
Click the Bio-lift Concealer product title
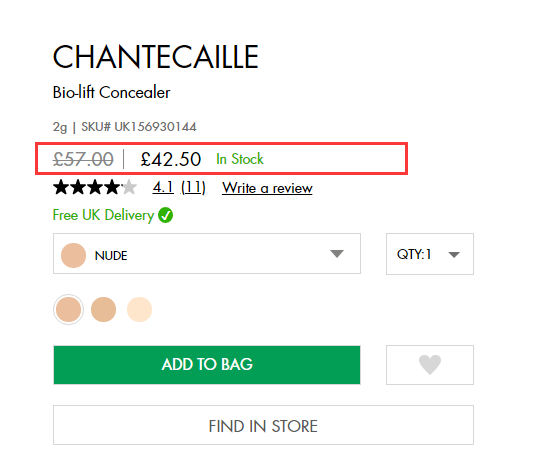(111, 92)
